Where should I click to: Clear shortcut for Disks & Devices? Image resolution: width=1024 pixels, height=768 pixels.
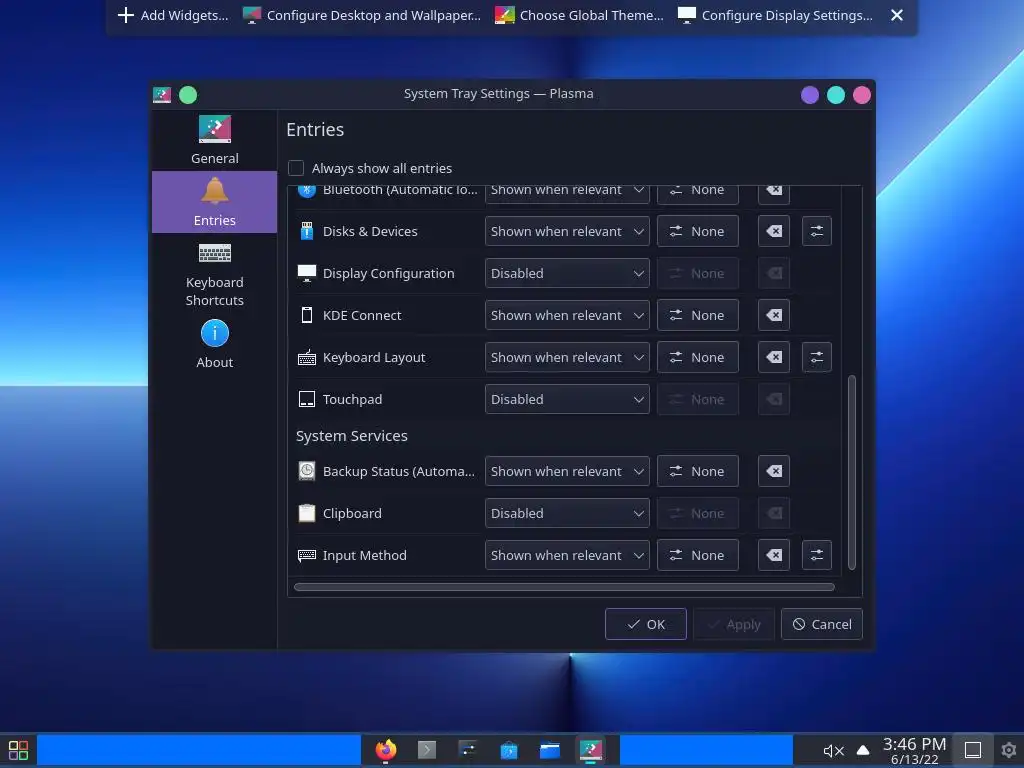pyautogui.click(x=774, y=231)
